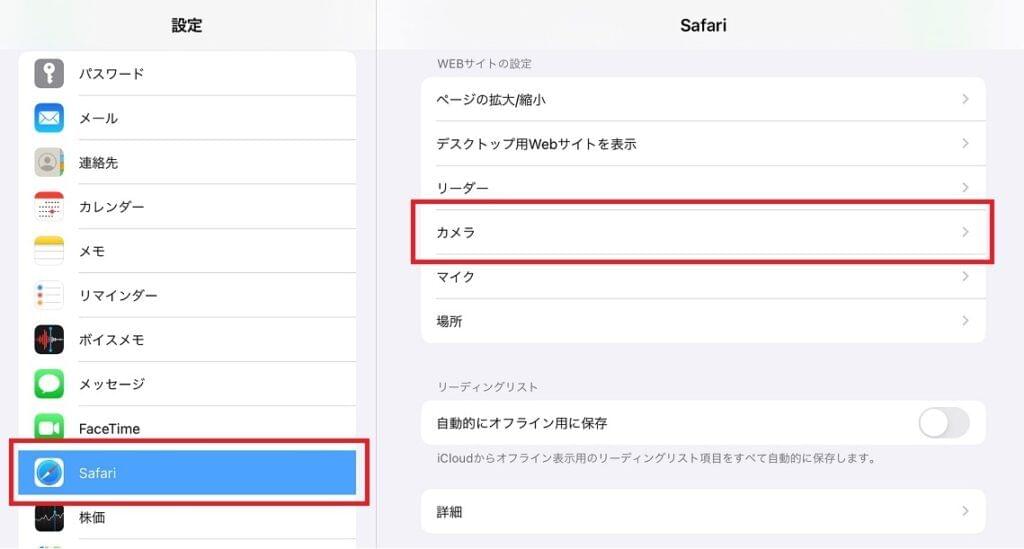
Task: Tap the Passwords key icon
Action: (49, 74)
